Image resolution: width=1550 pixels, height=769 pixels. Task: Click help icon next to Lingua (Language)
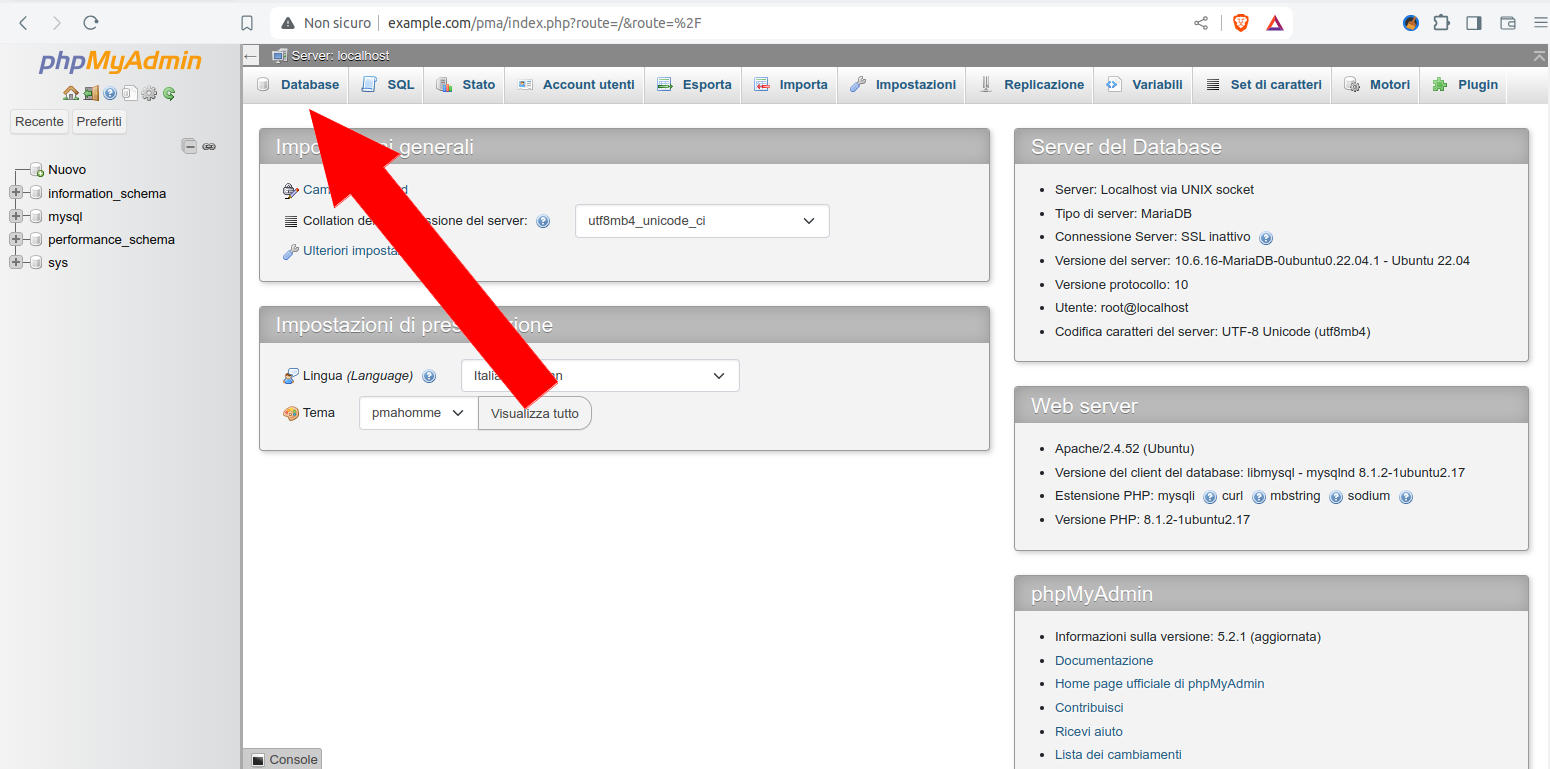pos(429,377)
